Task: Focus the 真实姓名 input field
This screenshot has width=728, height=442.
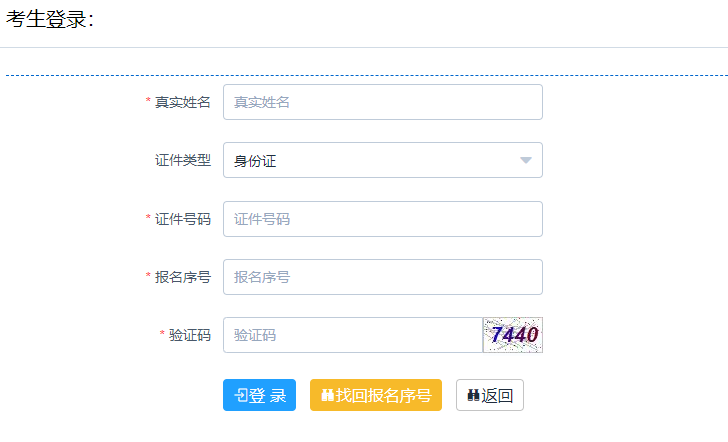Action: [x=382, y=102]
